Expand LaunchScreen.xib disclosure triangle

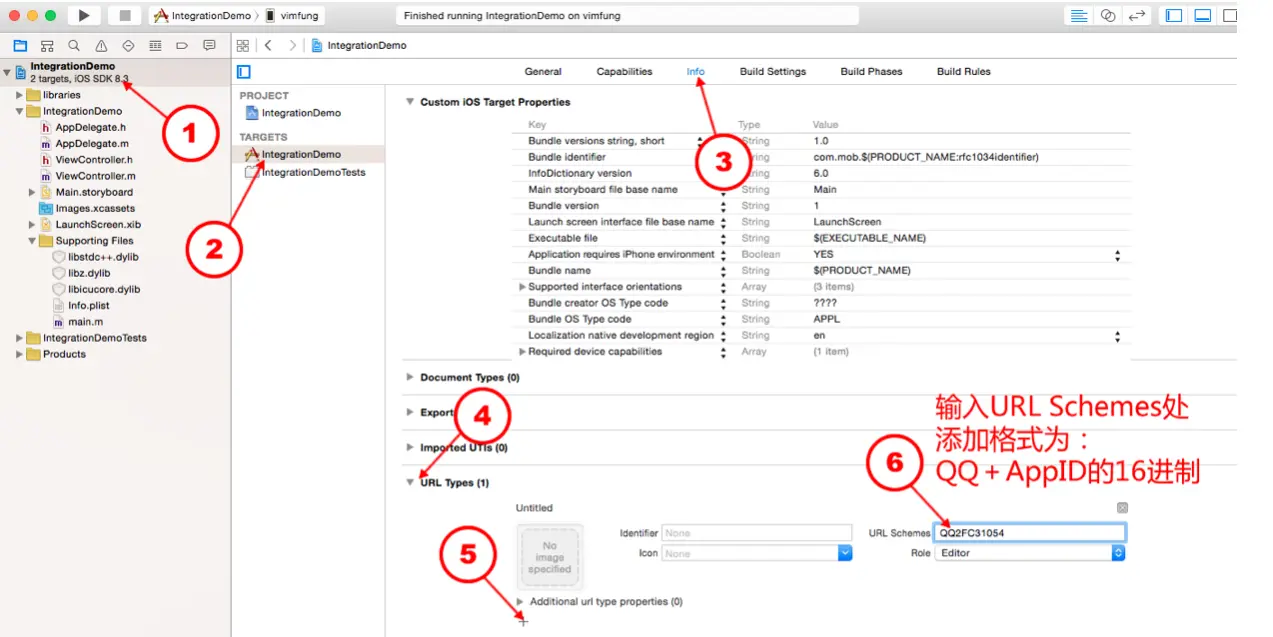pyautogui.click(x=32, y=224)
